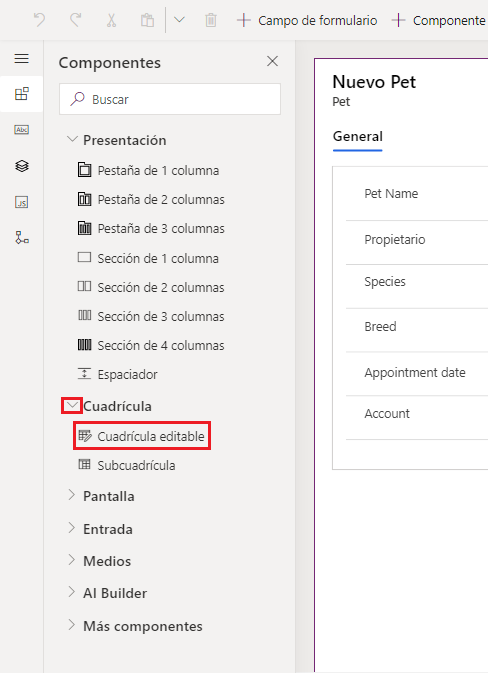
Task: Select the Subcuadrícula component
Action: 127,465
